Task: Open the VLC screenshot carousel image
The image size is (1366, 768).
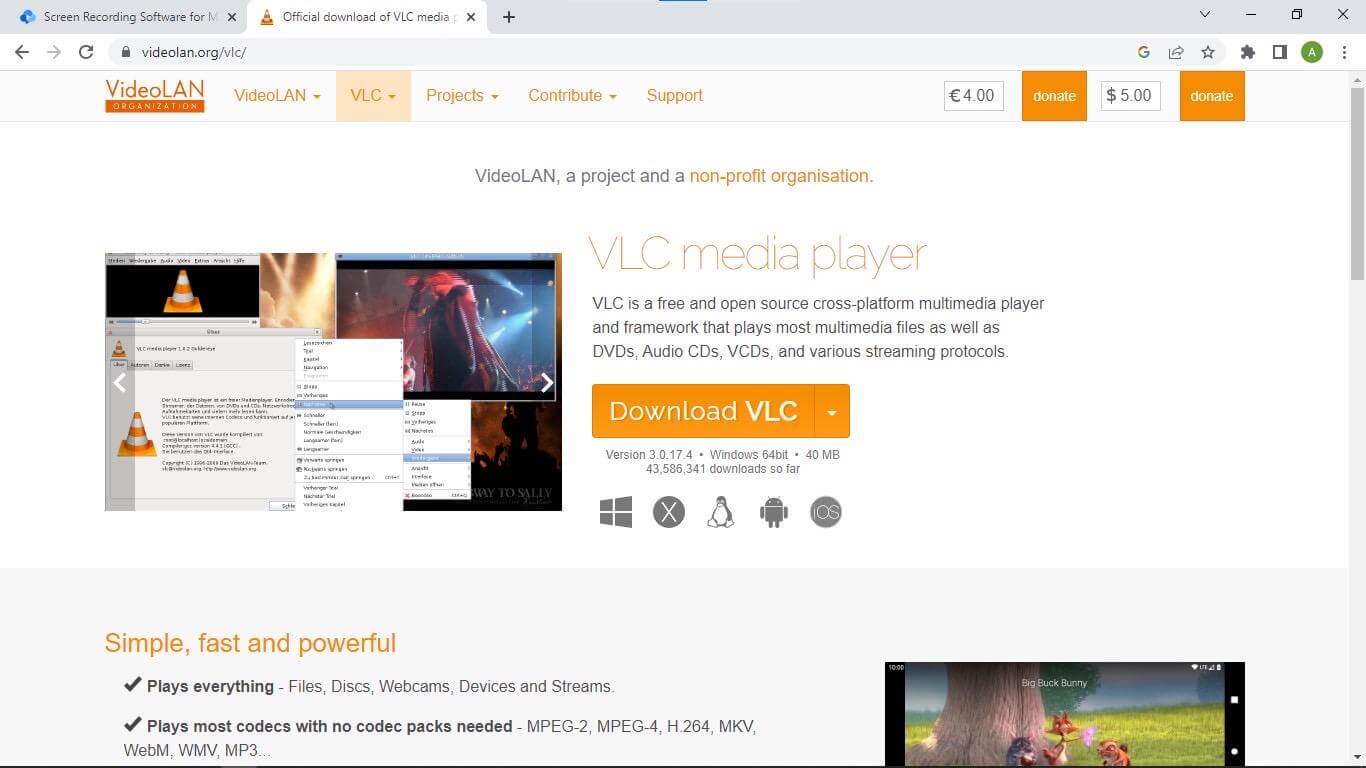Action: [x=333, y=382]
